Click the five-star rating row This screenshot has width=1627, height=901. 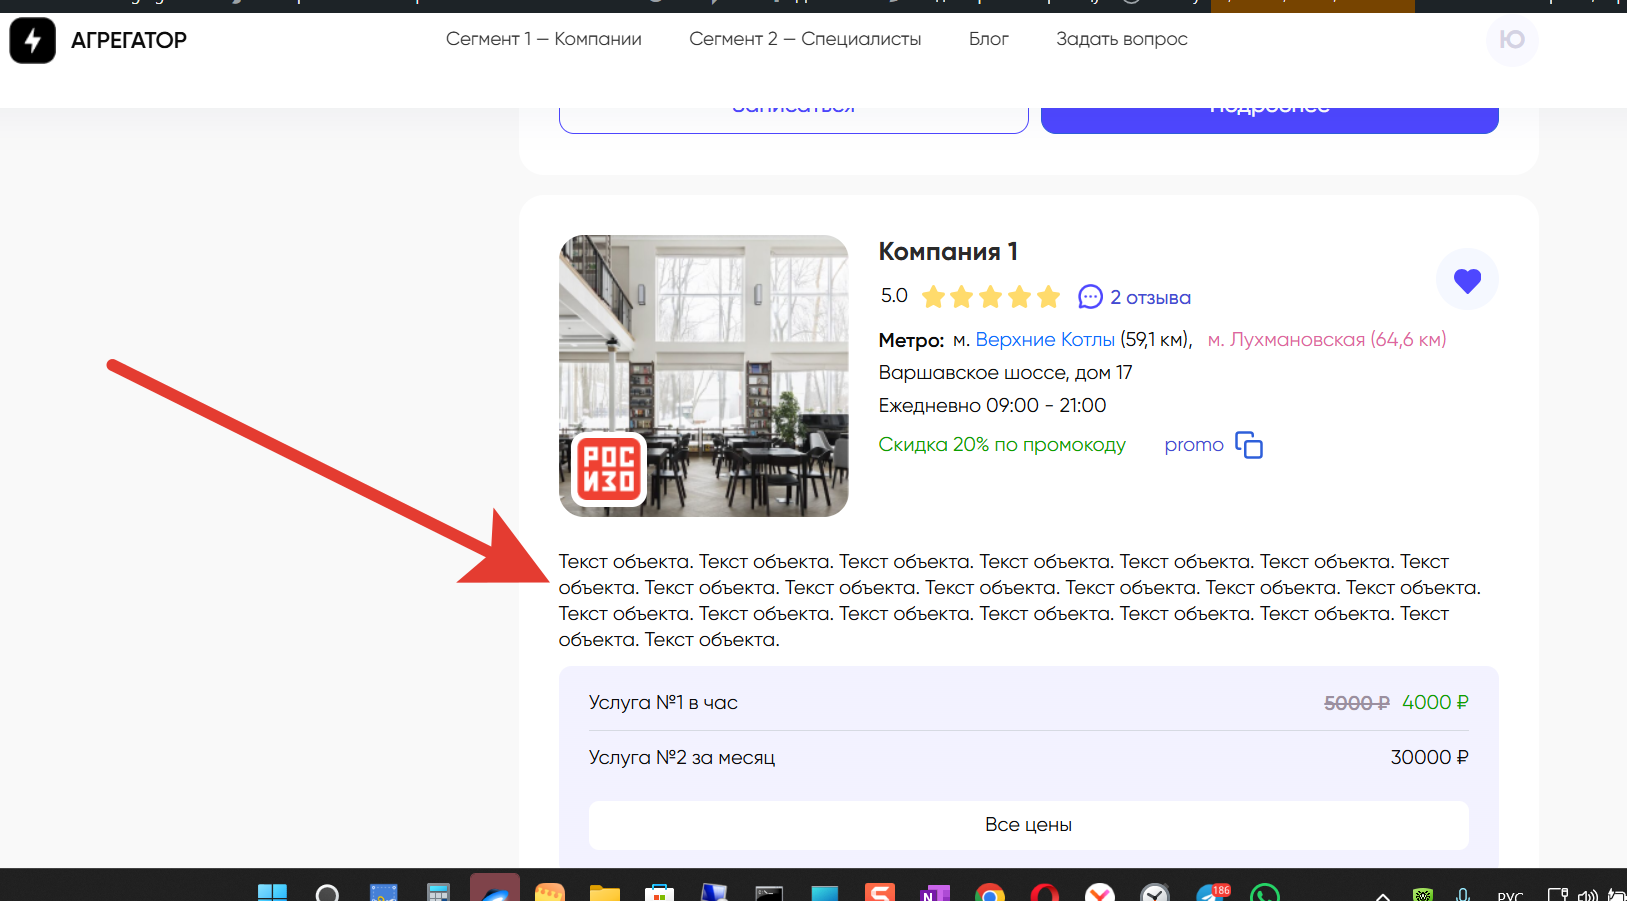(990, 297)
